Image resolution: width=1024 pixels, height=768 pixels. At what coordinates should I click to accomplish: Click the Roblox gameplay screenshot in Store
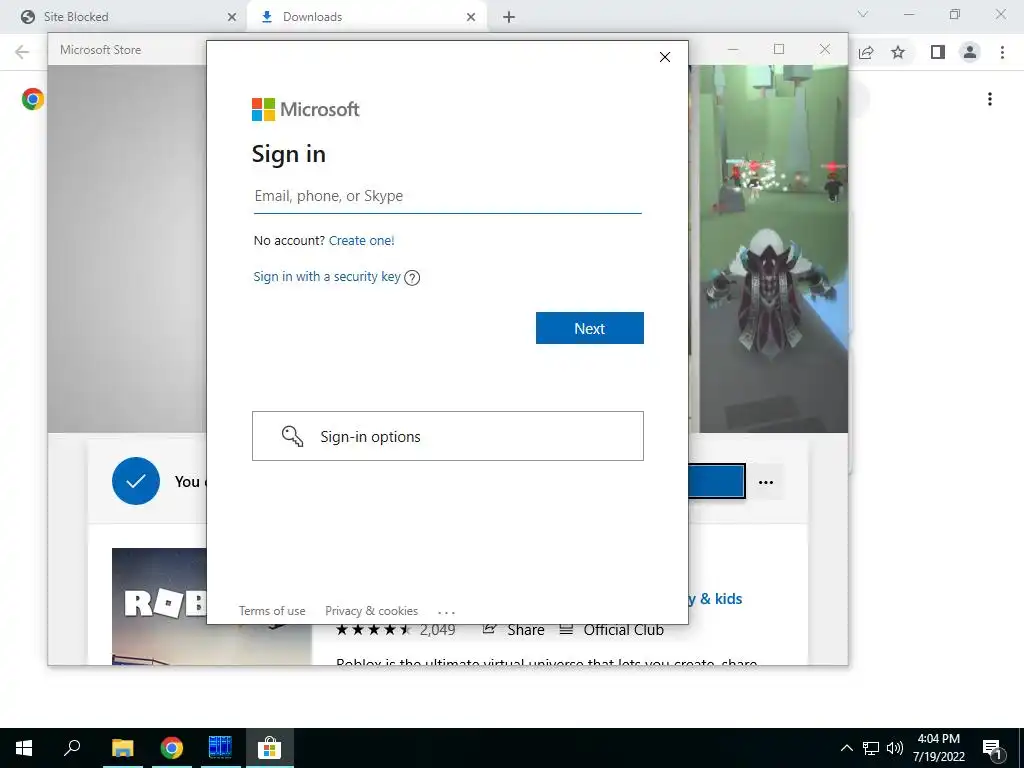click(x=774, y=248)
